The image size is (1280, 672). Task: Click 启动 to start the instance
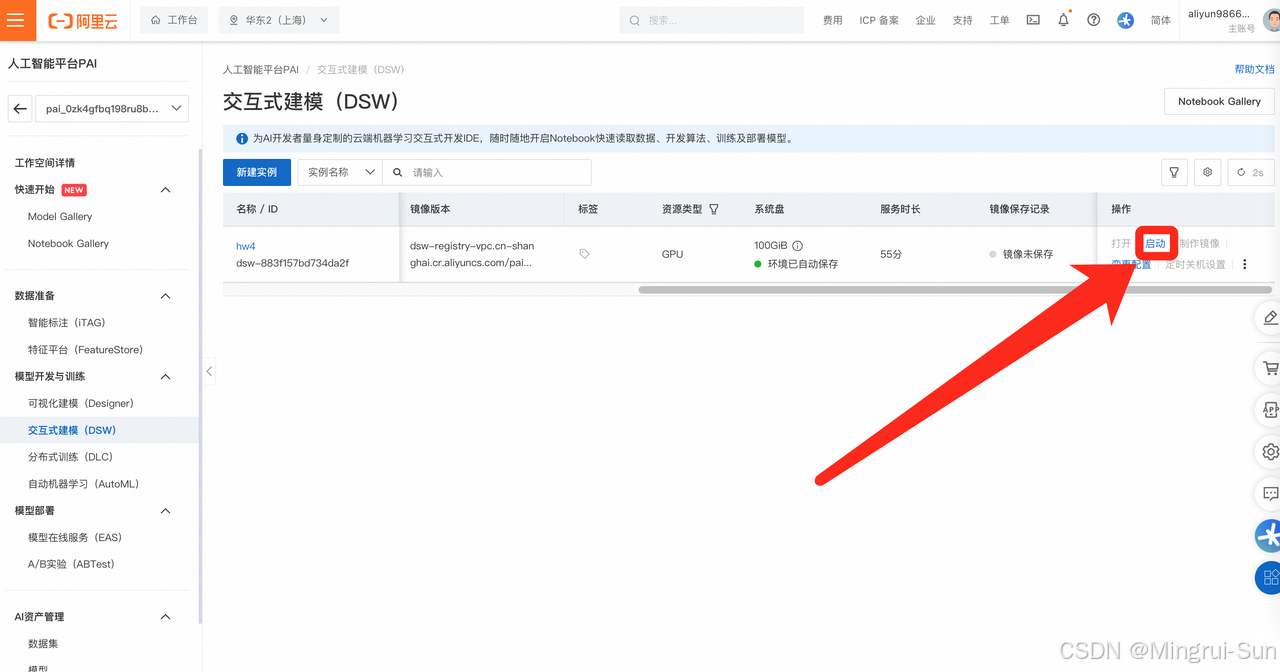tap(1155, 244)
